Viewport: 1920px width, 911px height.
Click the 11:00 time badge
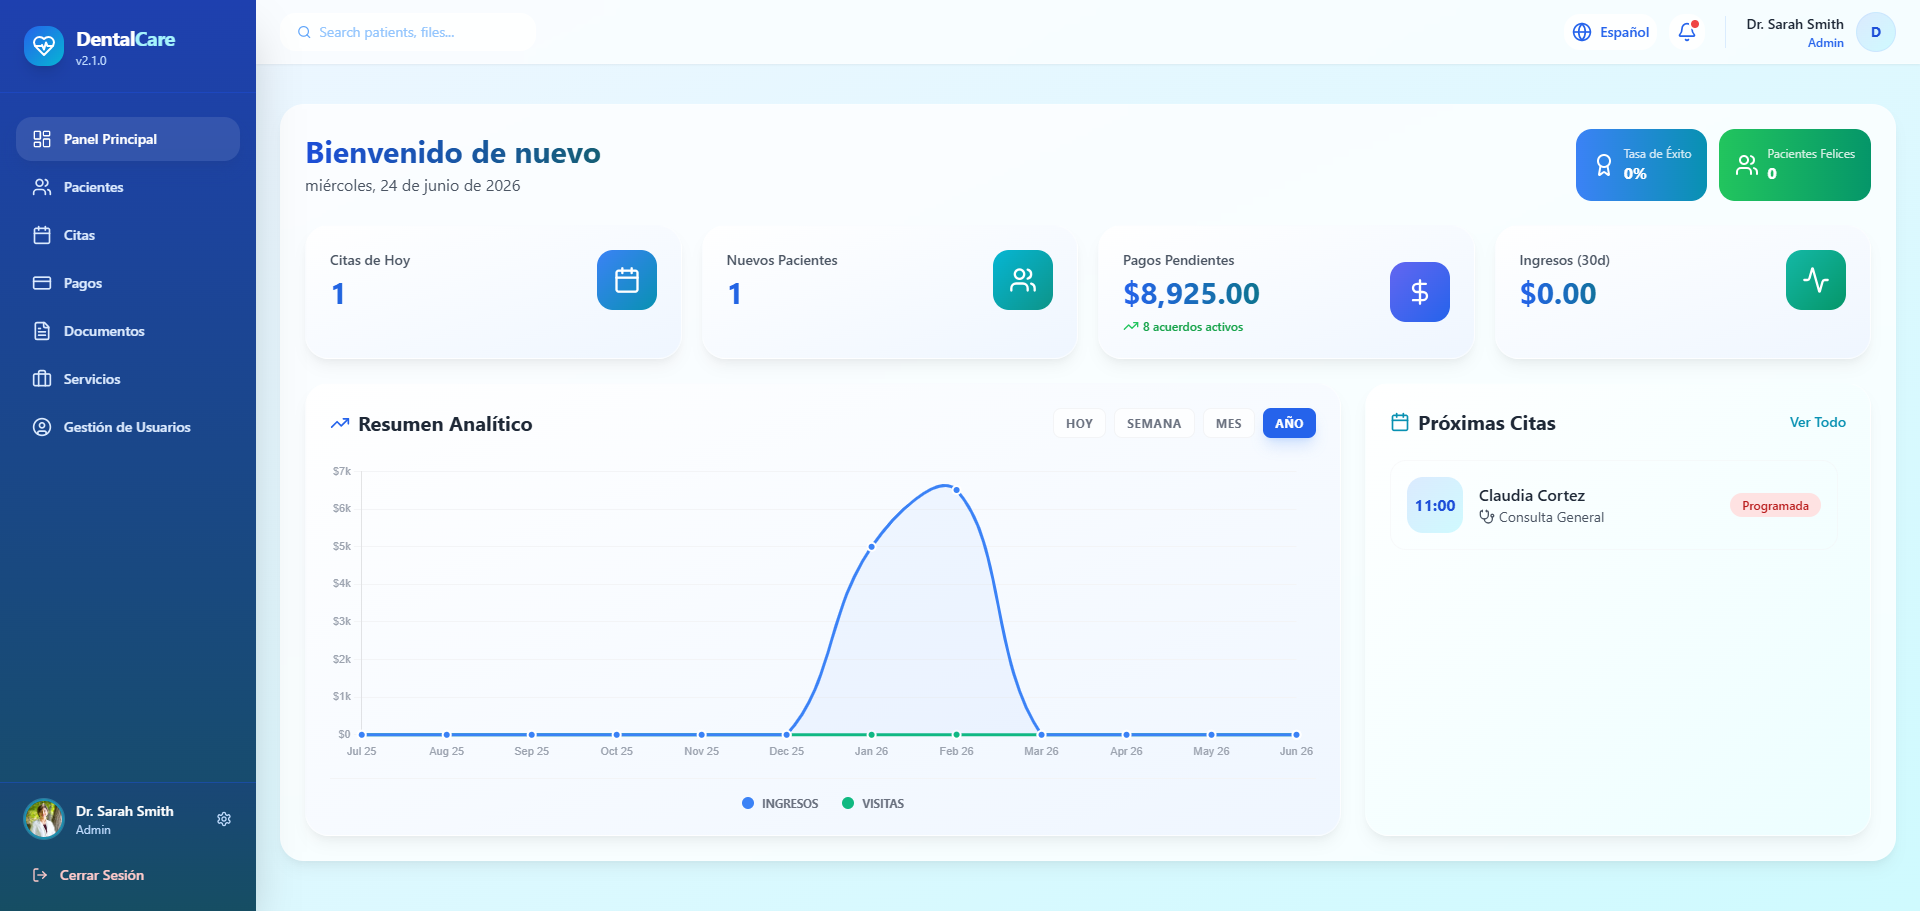[x=1435, y=505]
